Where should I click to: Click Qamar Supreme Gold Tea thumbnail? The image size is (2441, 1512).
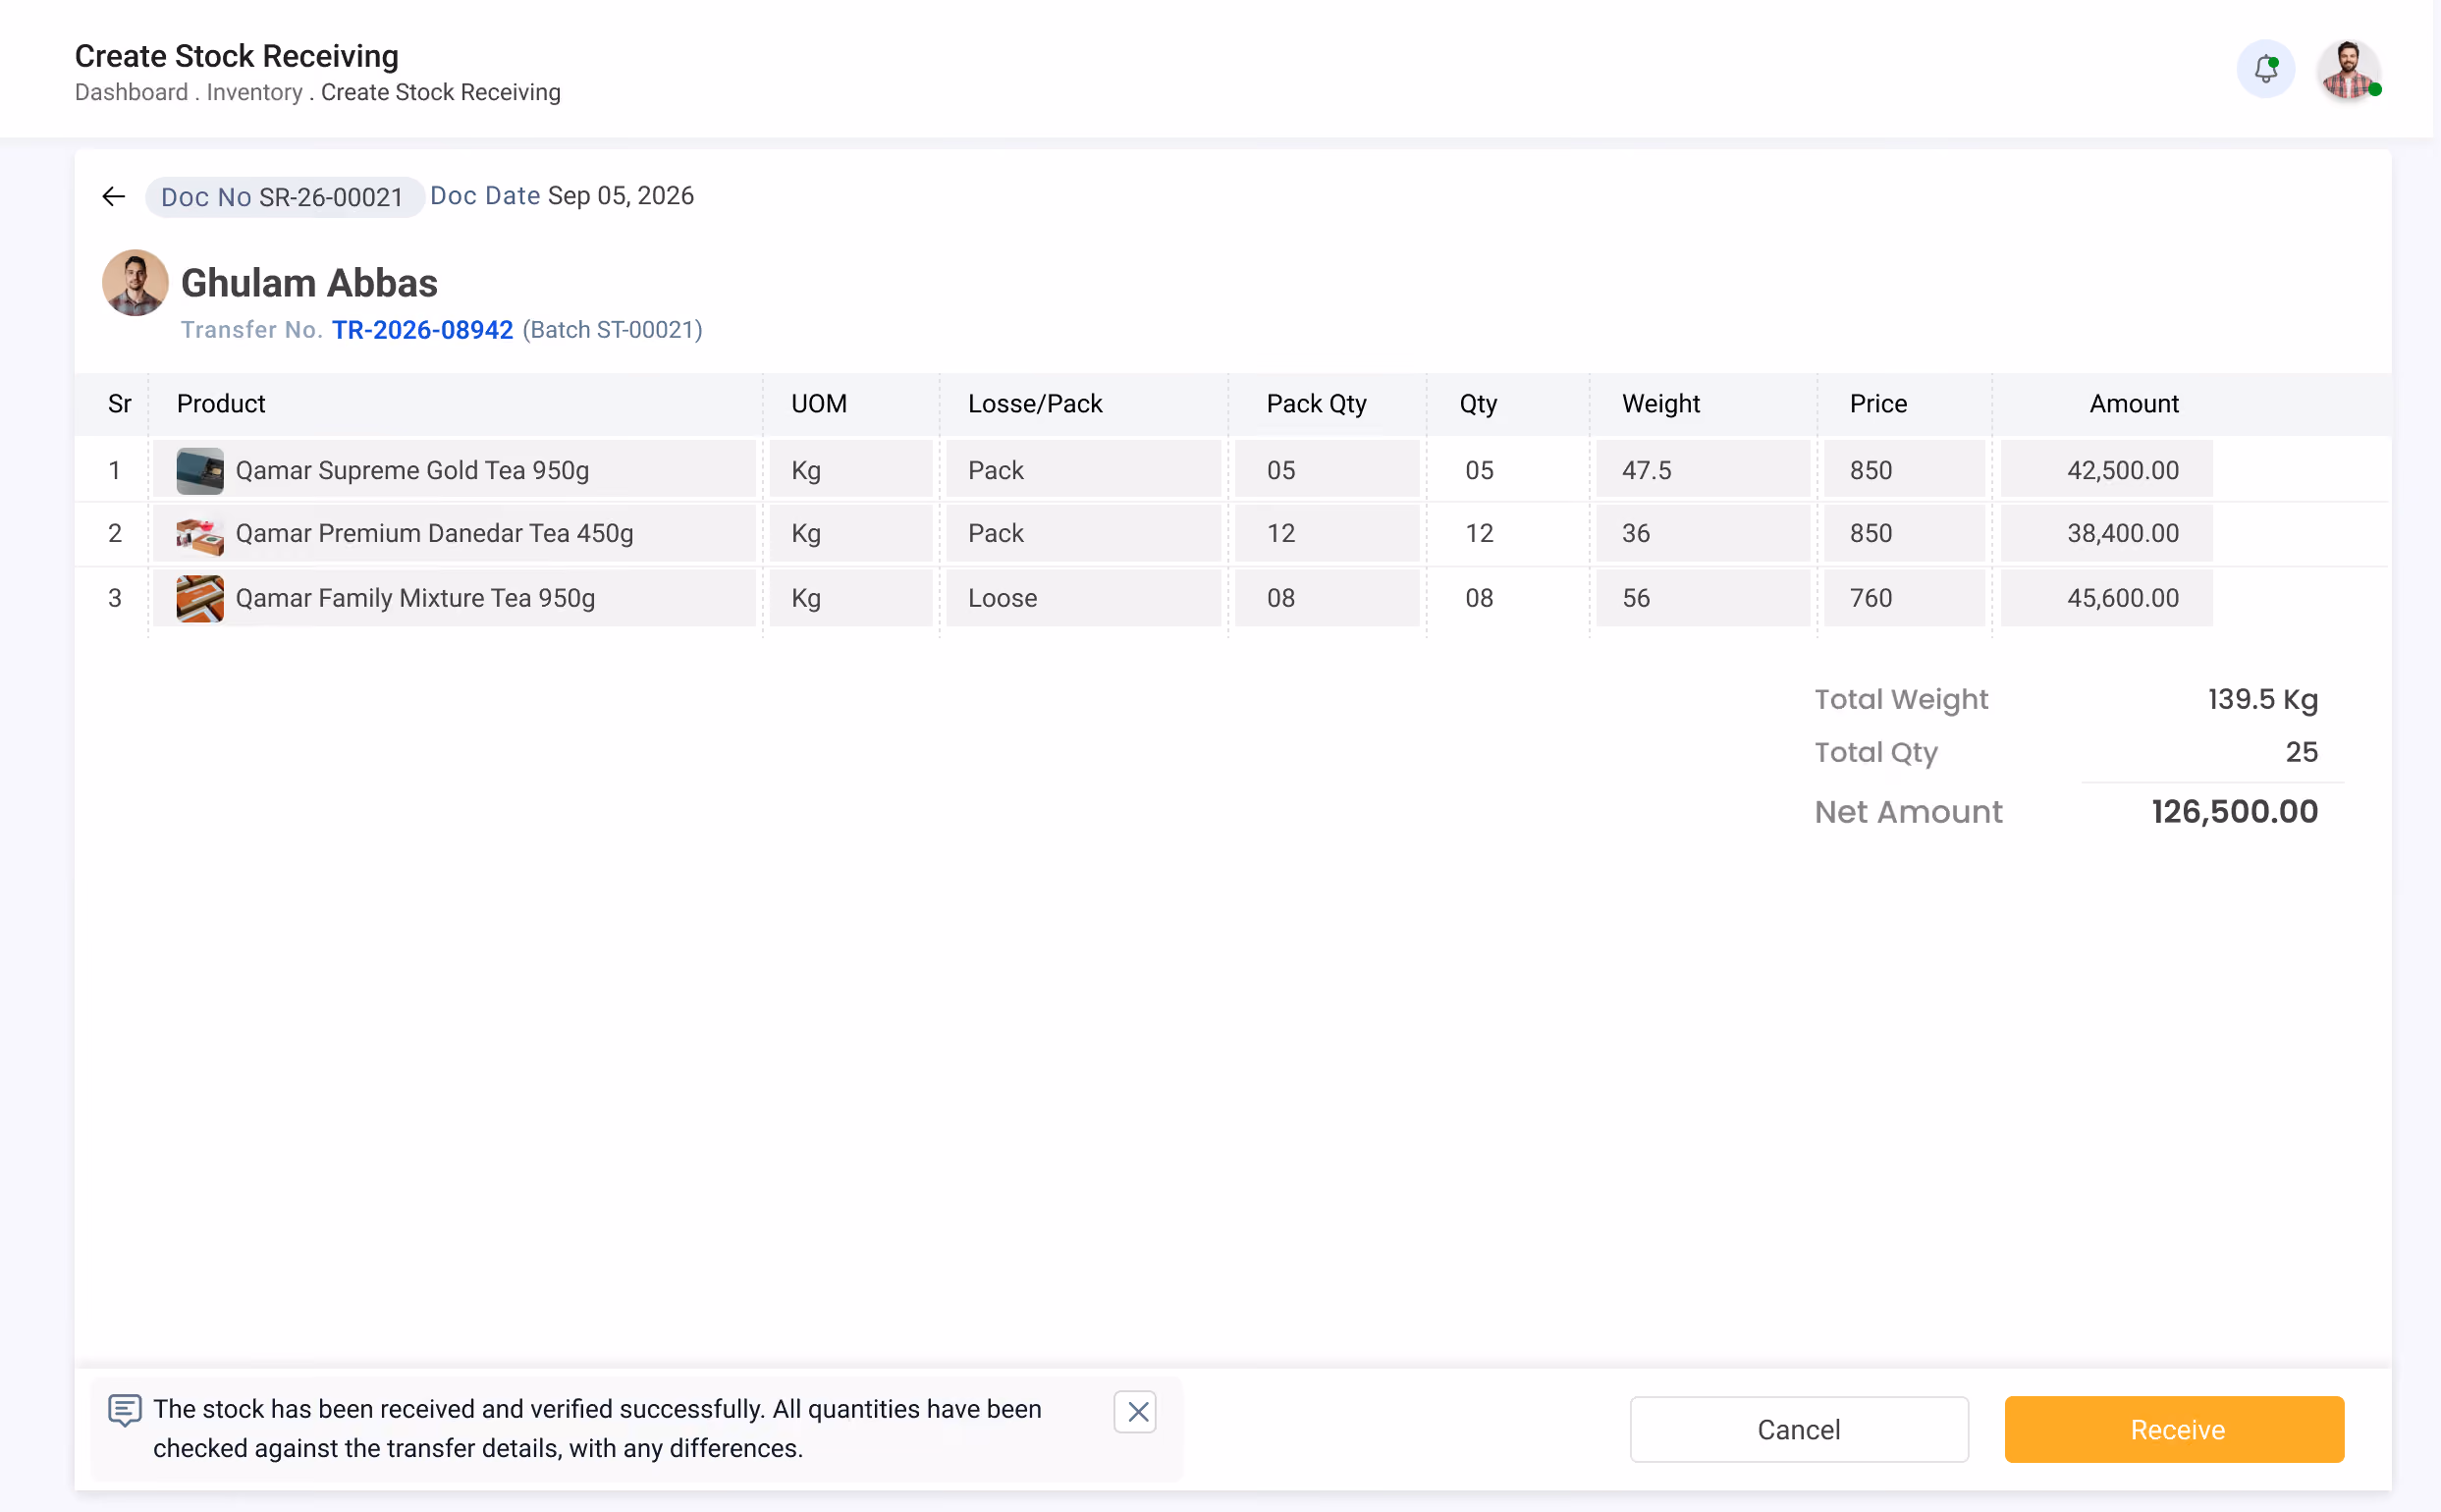pos(200,471)
